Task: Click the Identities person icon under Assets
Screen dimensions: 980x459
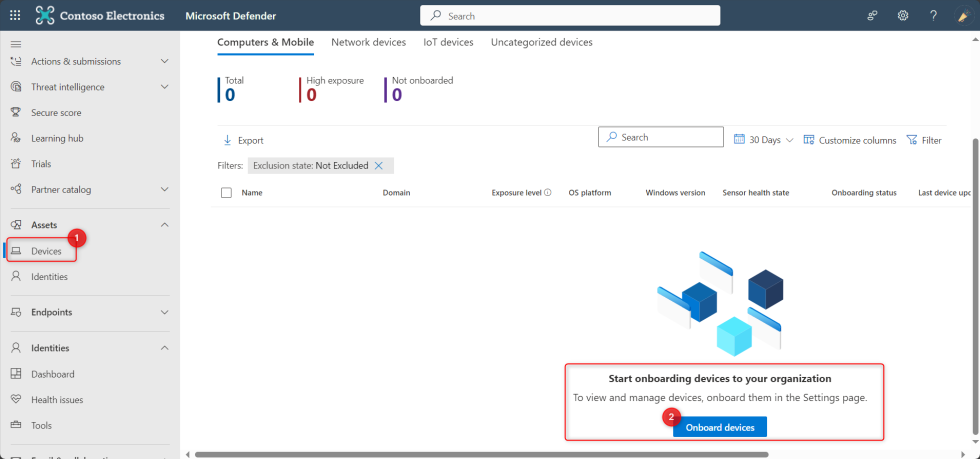Action: click(17, 276)
